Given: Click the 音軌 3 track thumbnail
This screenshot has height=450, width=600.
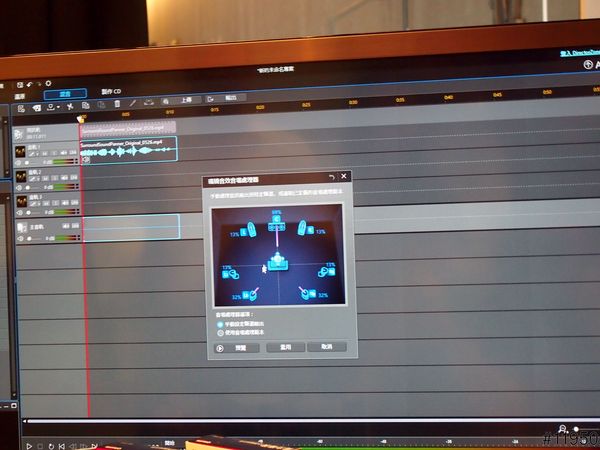Looking at the screenshot, I should (x=22, y=201).
